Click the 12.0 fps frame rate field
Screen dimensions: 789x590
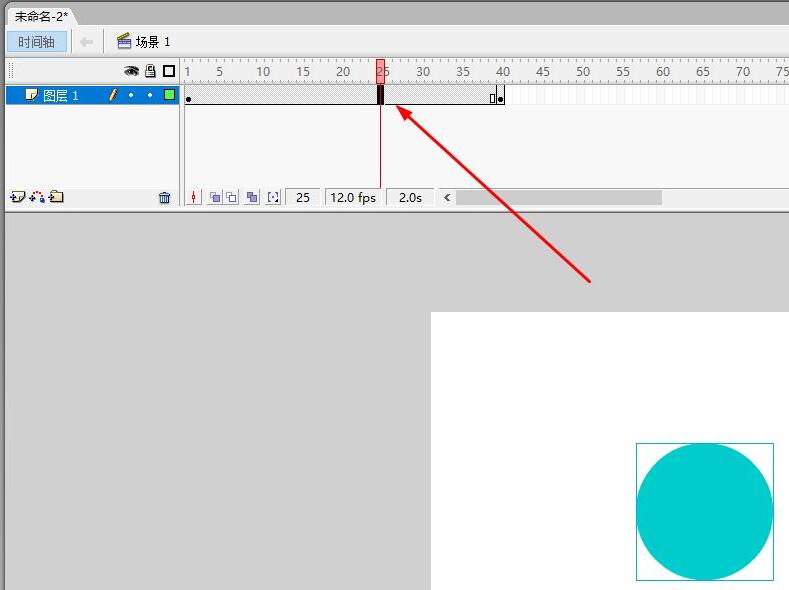point(353,198)
